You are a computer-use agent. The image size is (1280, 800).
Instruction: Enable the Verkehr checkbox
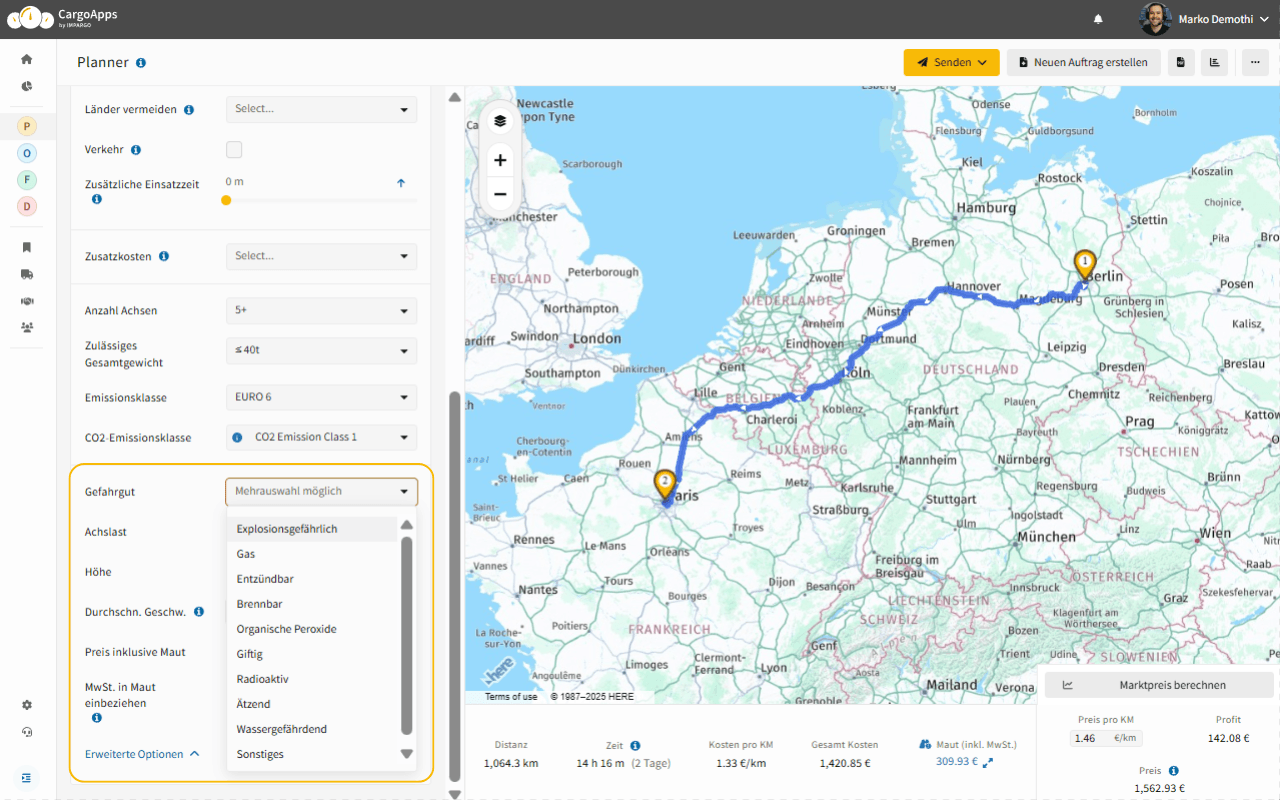[x=233, y=149]
